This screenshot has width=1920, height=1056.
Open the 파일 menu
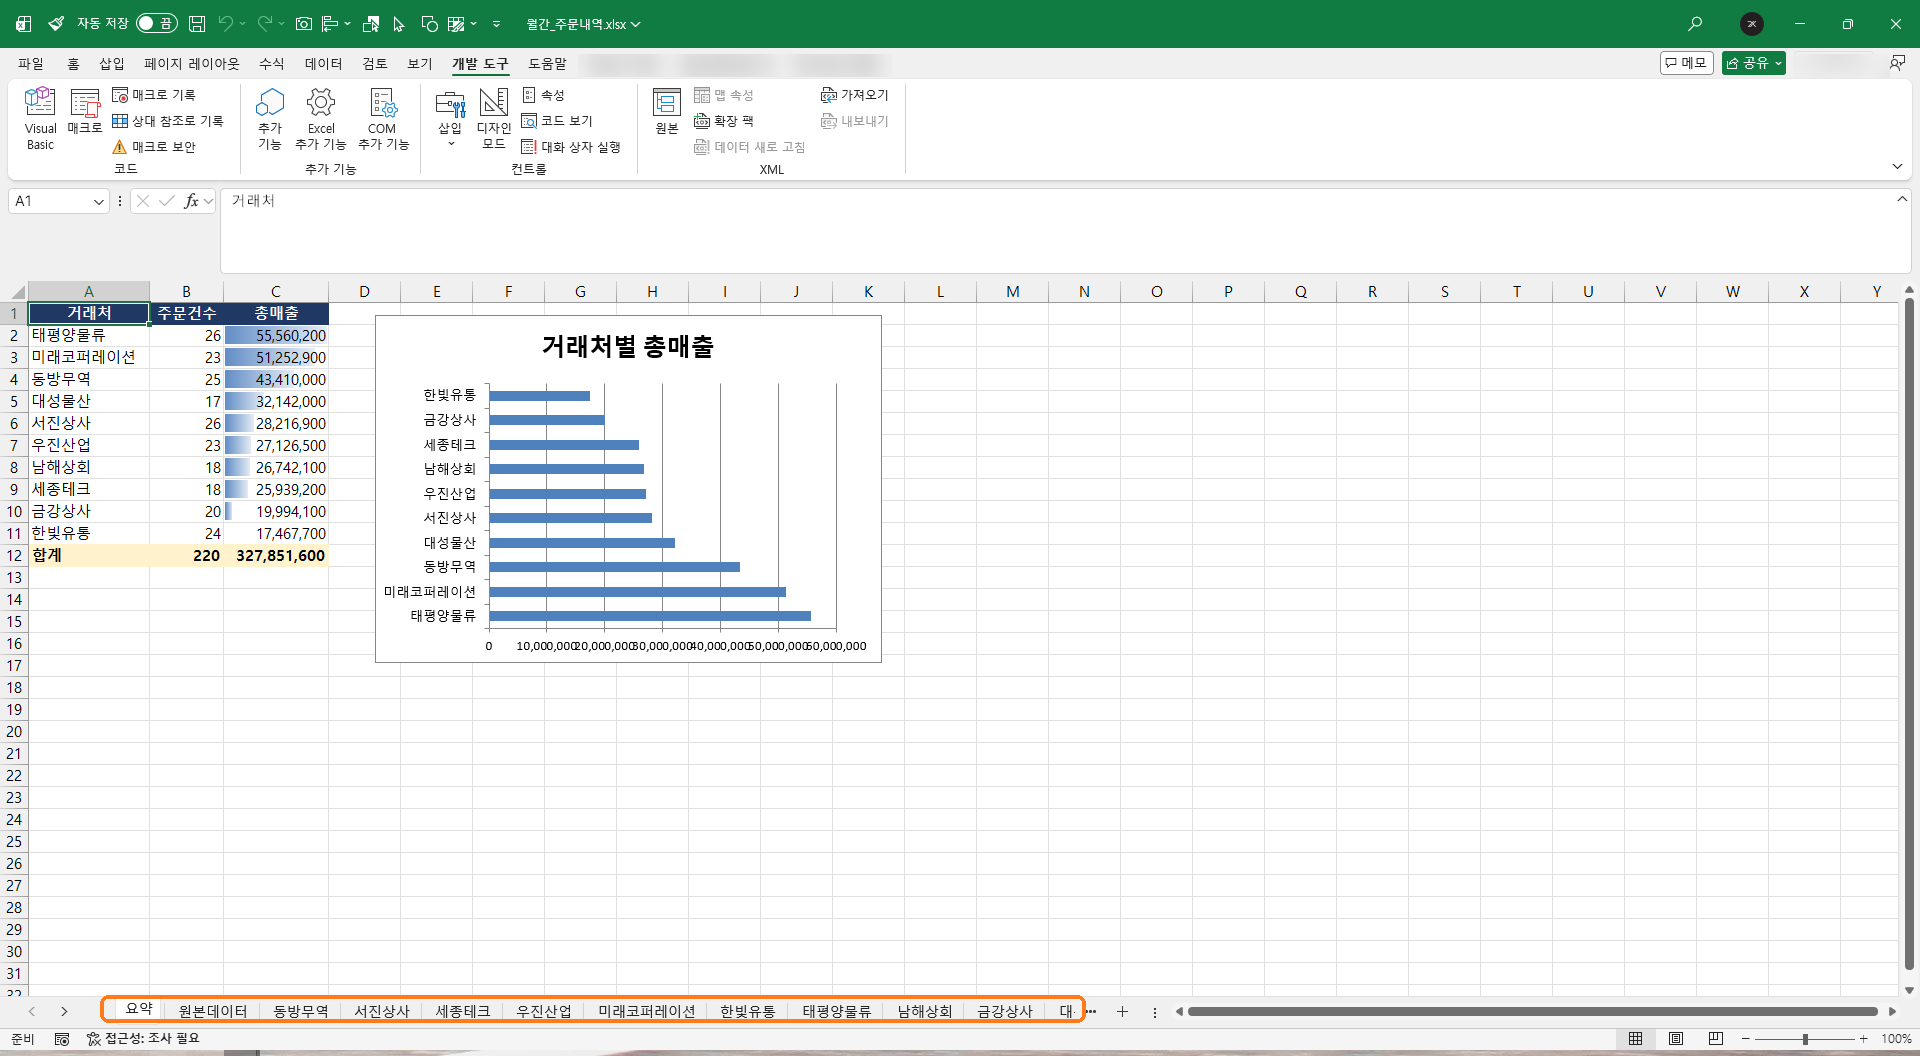point(31,63)
